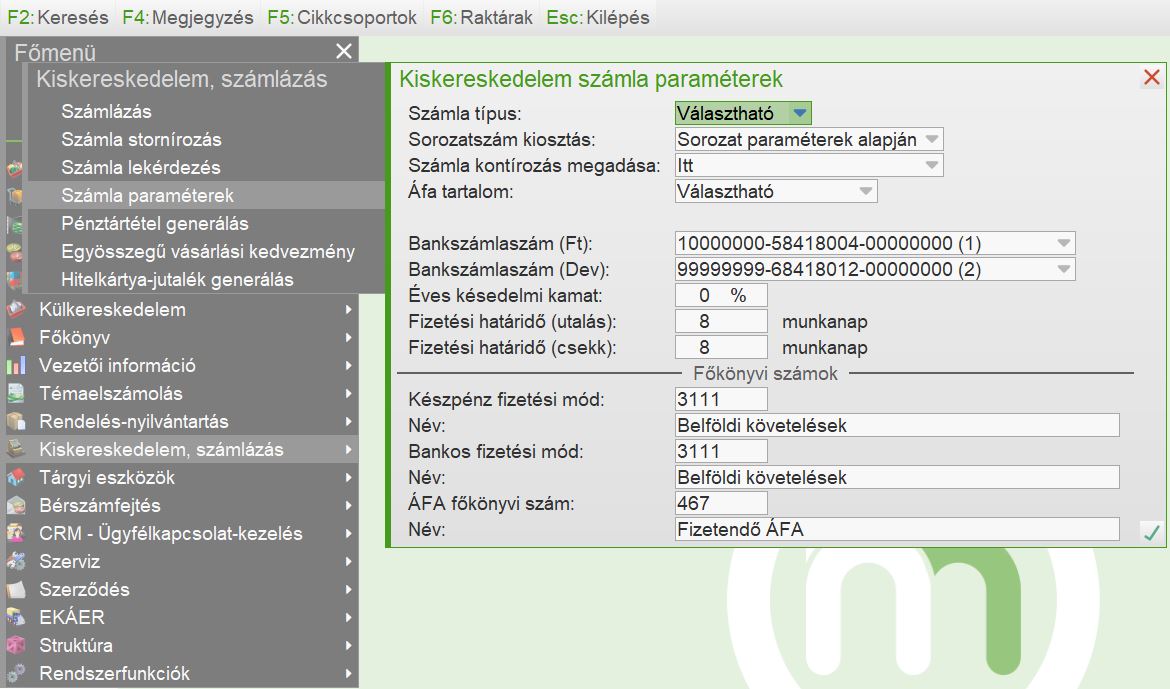
Task: Click the Témaelszámolás icon
Action: point(16,393)
